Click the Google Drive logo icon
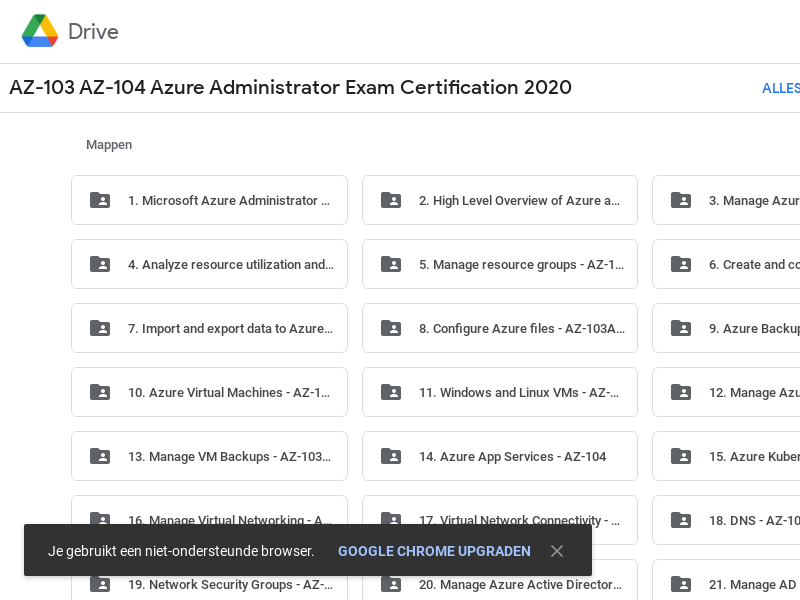Screen dimensions: 800x600 click(x=40, y=31)
